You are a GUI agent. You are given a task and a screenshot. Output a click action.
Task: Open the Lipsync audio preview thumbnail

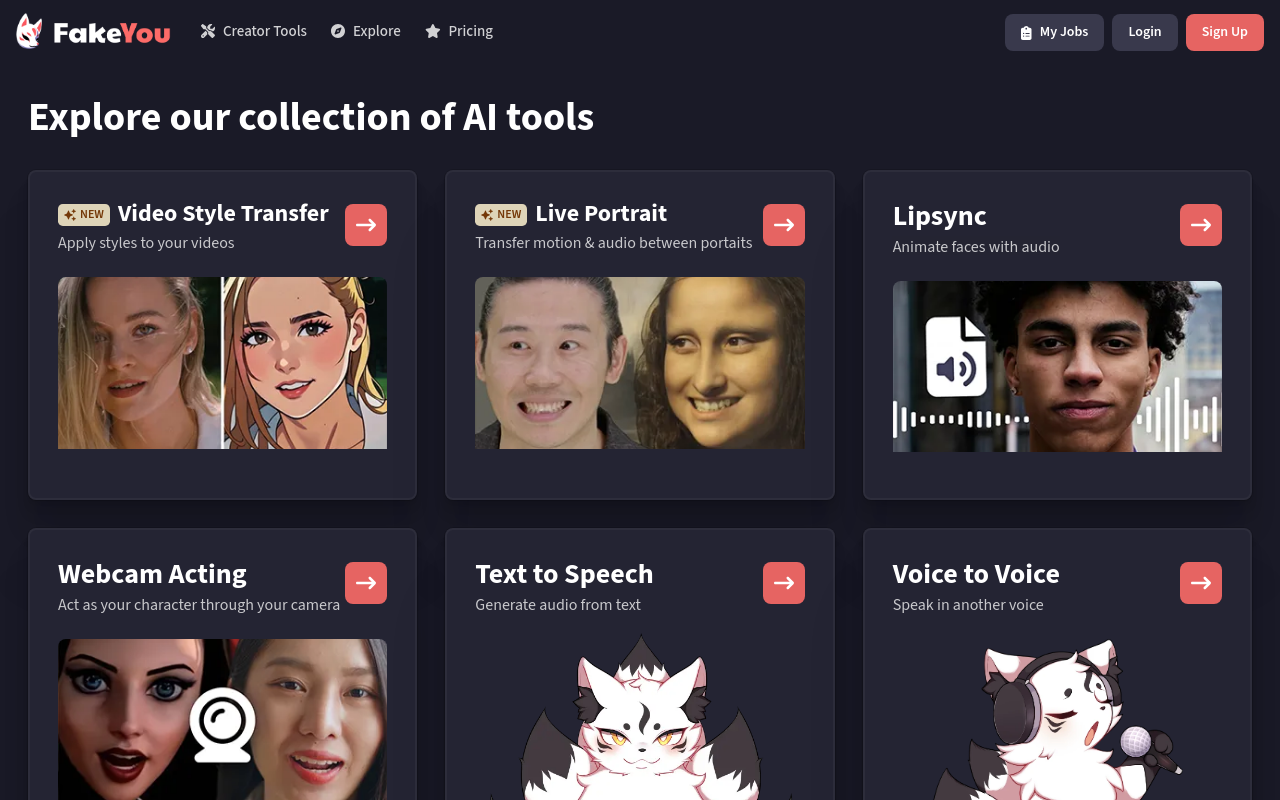click(x=1057, y=366)
